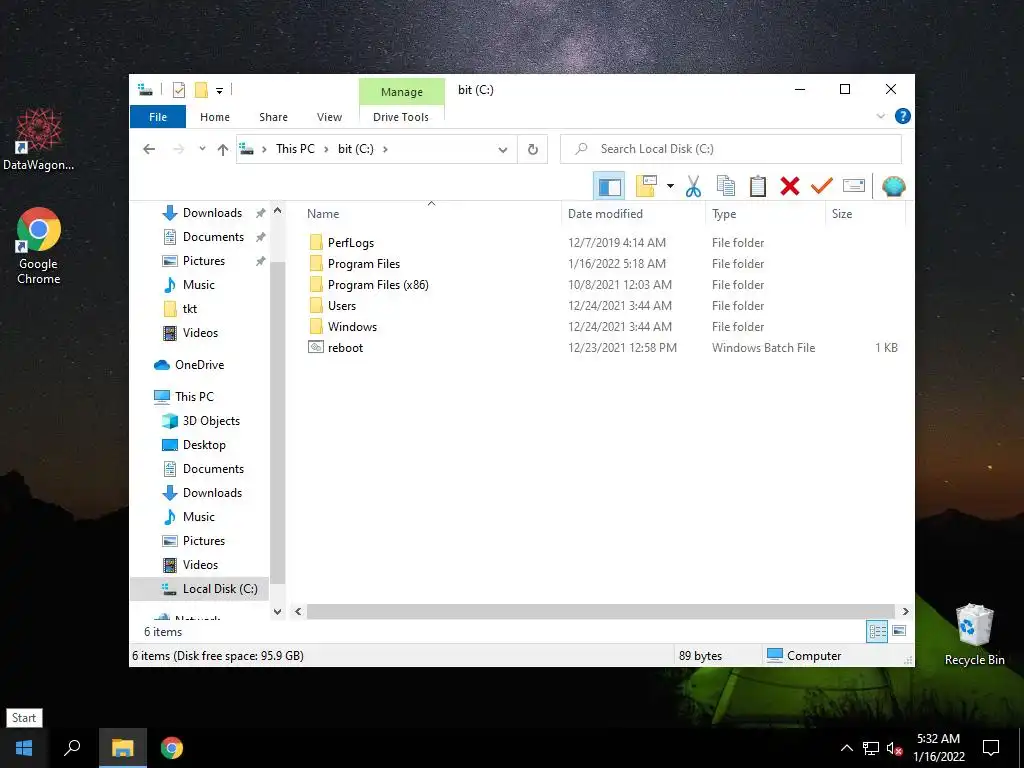Open Customize Quick Access Toolbar dropdown
This screenshot has width=1024, height=768.
[219, 91]
